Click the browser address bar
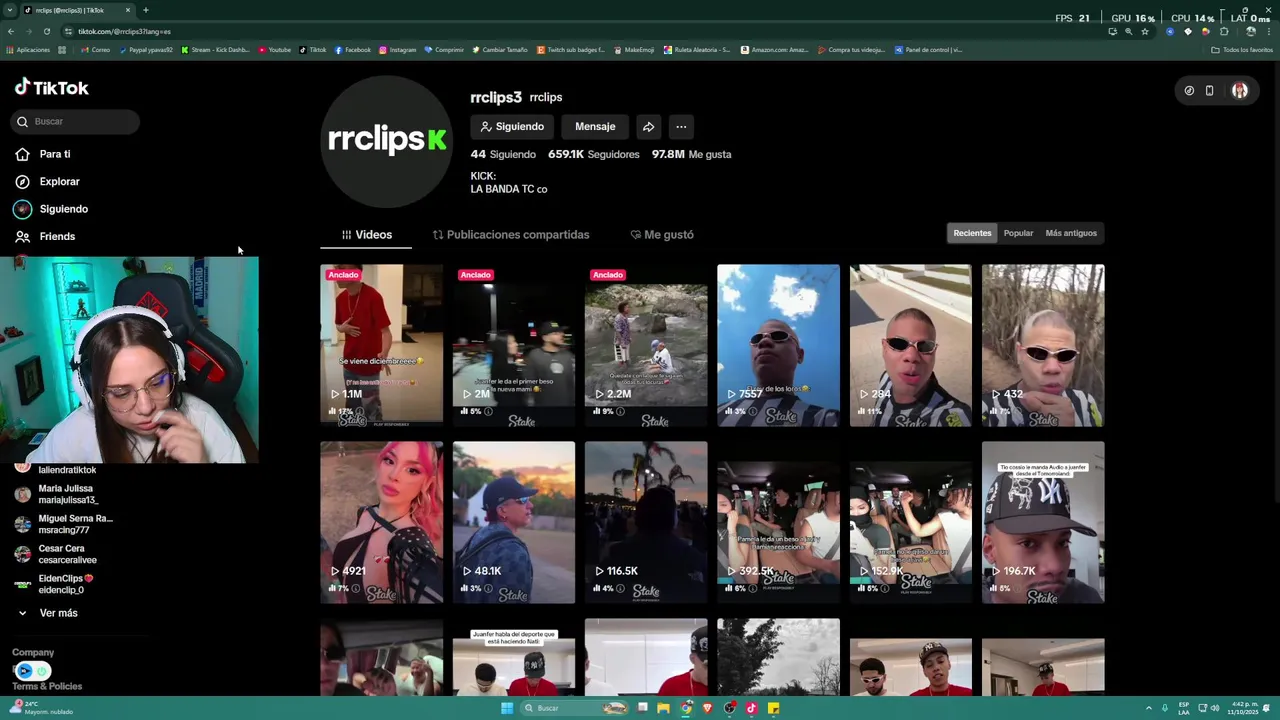The image size is (1280, 720). click(580, 31)
